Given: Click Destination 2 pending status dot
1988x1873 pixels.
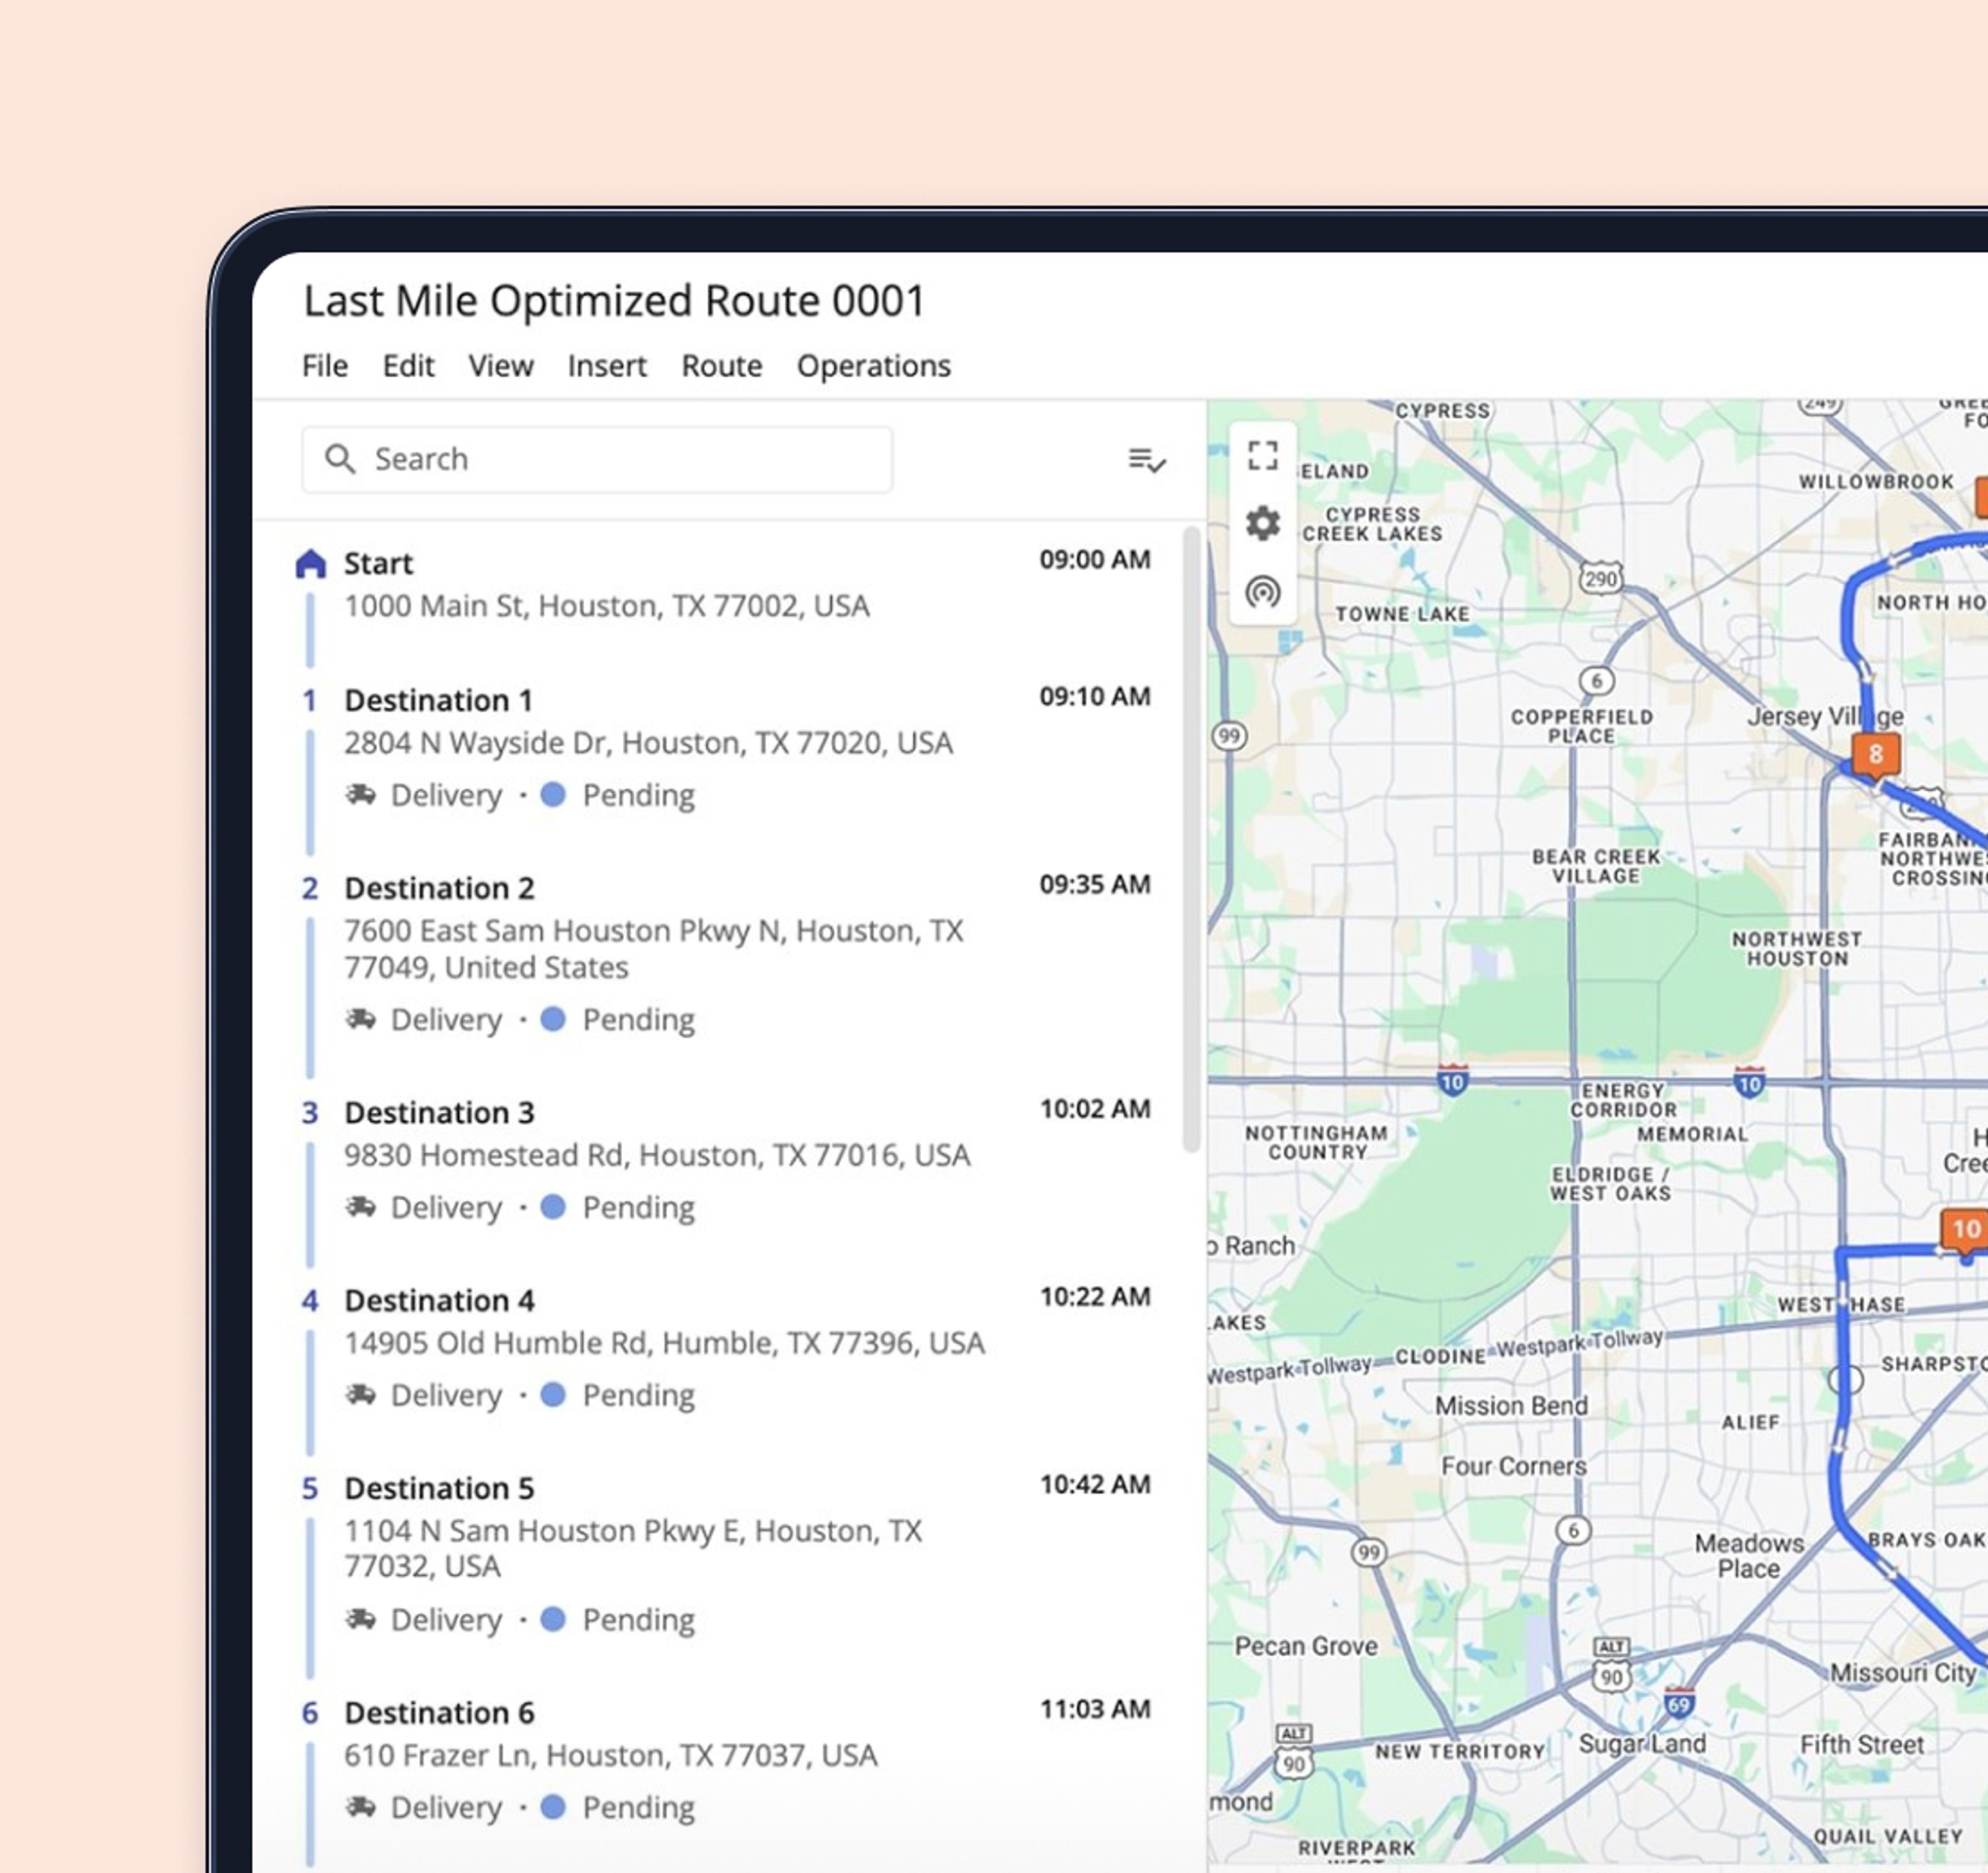Looking at the screenshot, I should 553,1019.
